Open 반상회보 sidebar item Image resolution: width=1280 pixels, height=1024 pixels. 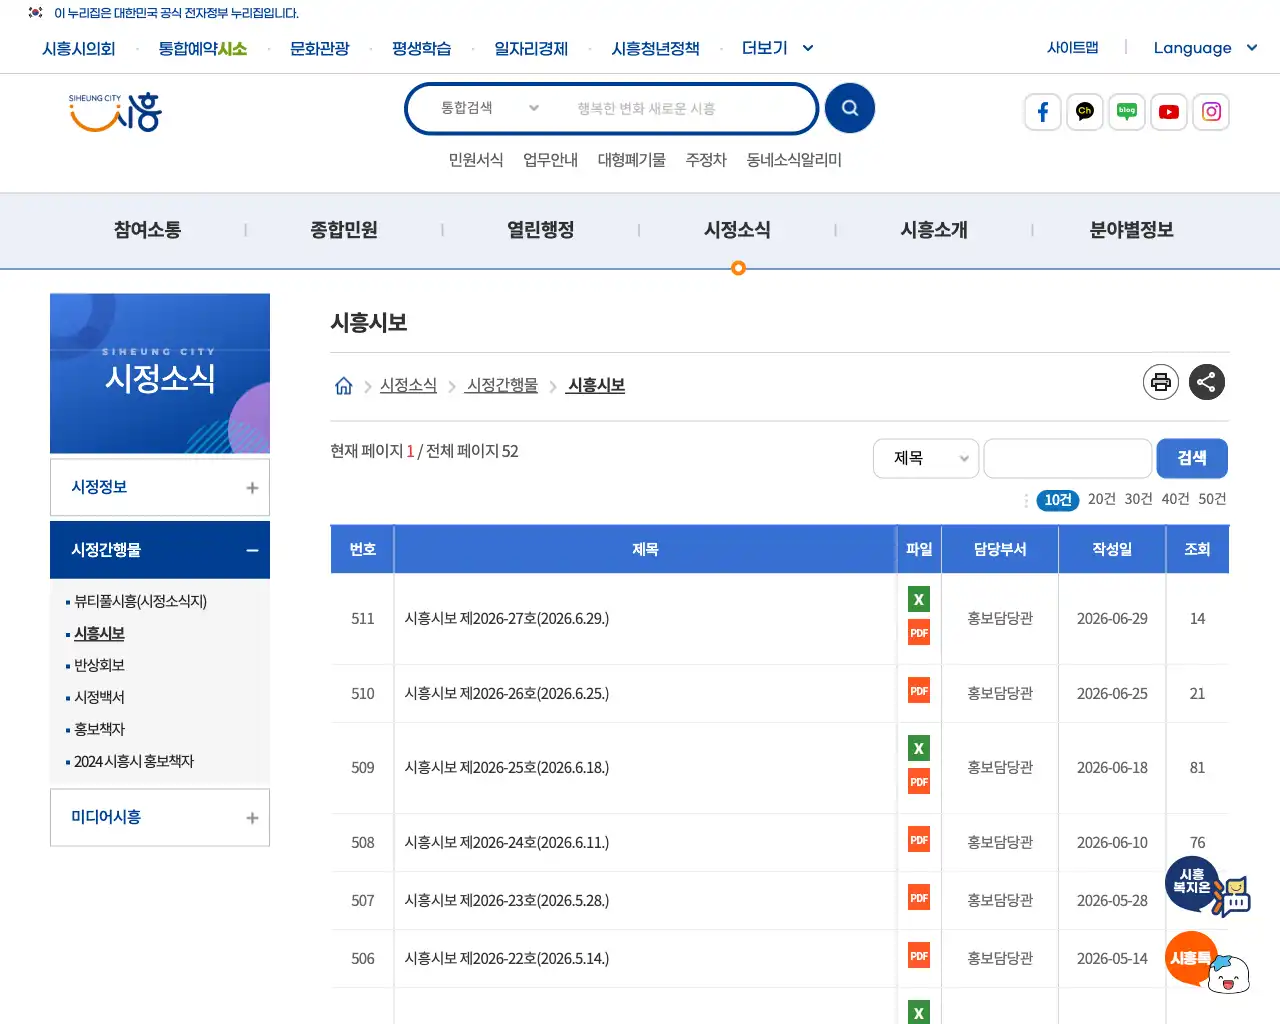(99, 665)
